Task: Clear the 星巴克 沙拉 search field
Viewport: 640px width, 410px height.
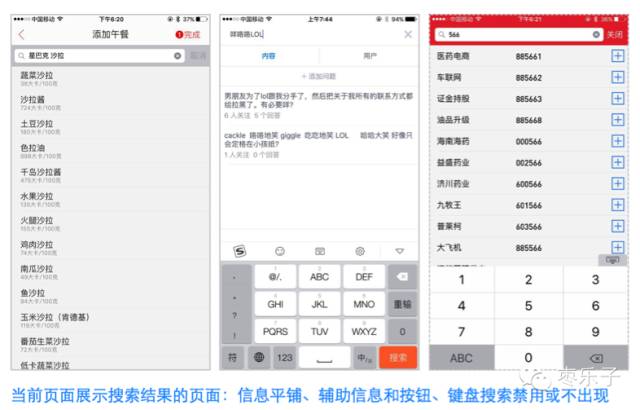Action: click(178, 56)
